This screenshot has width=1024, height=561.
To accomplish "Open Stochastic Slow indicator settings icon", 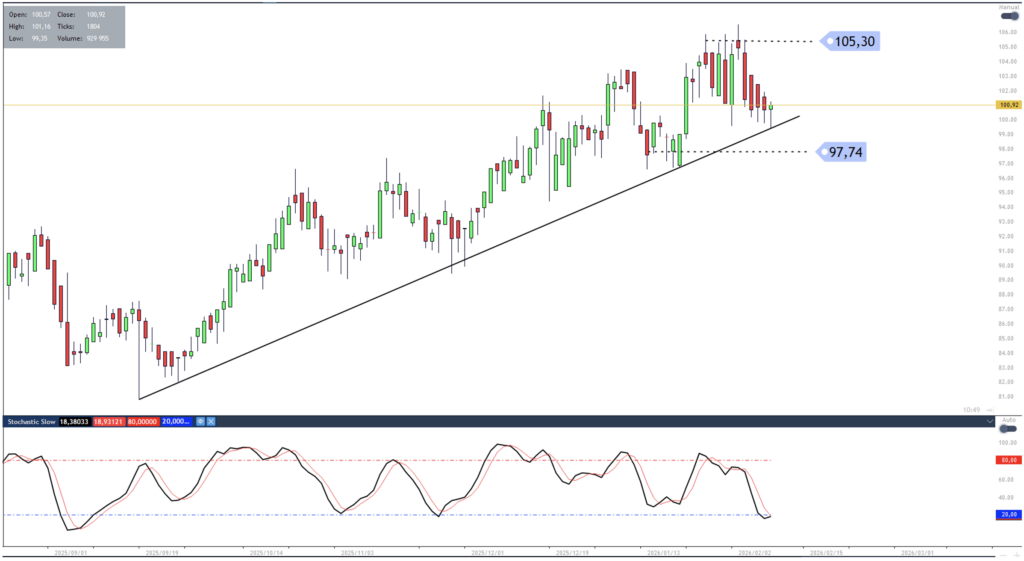I will [x=201, y=422].
